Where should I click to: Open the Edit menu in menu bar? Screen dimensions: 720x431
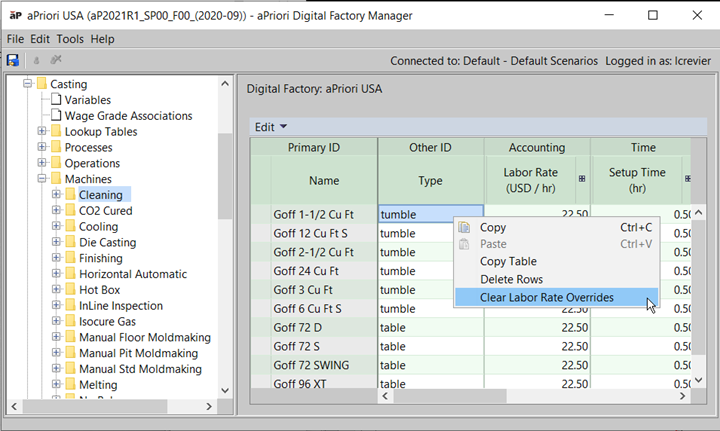coord(40,39)
